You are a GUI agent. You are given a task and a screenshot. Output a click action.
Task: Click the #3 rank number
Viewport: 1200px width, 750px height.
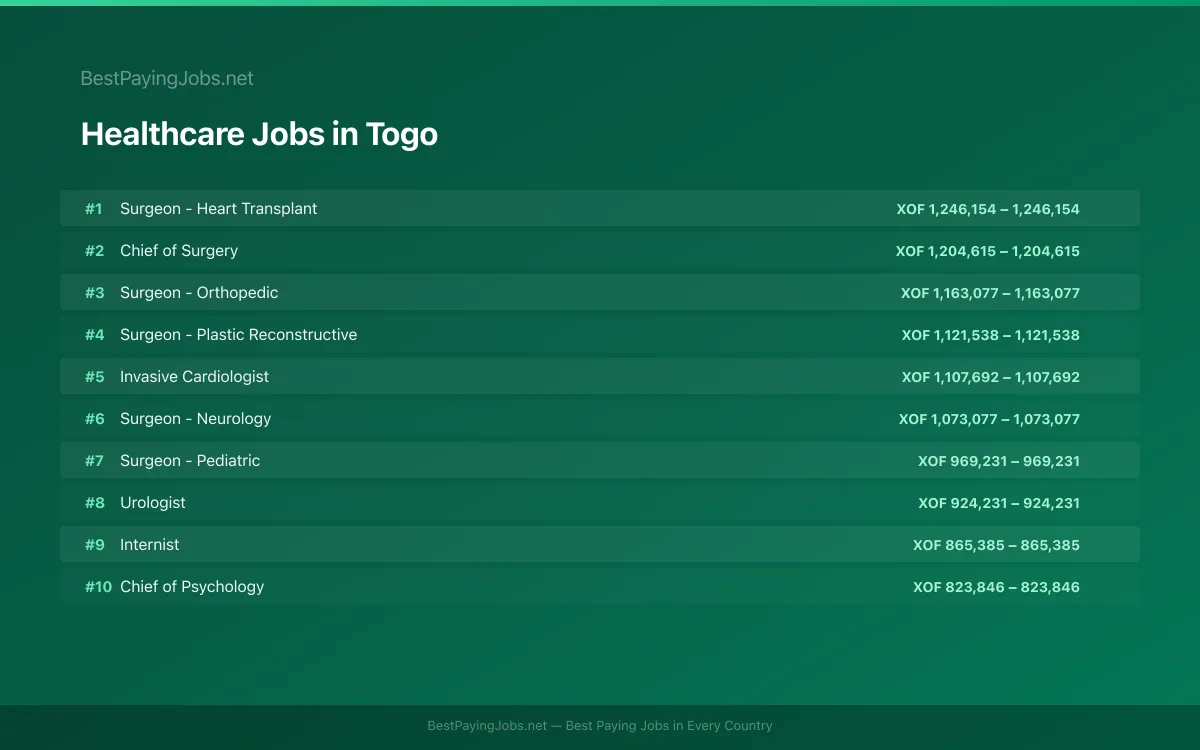click(94, 293)
